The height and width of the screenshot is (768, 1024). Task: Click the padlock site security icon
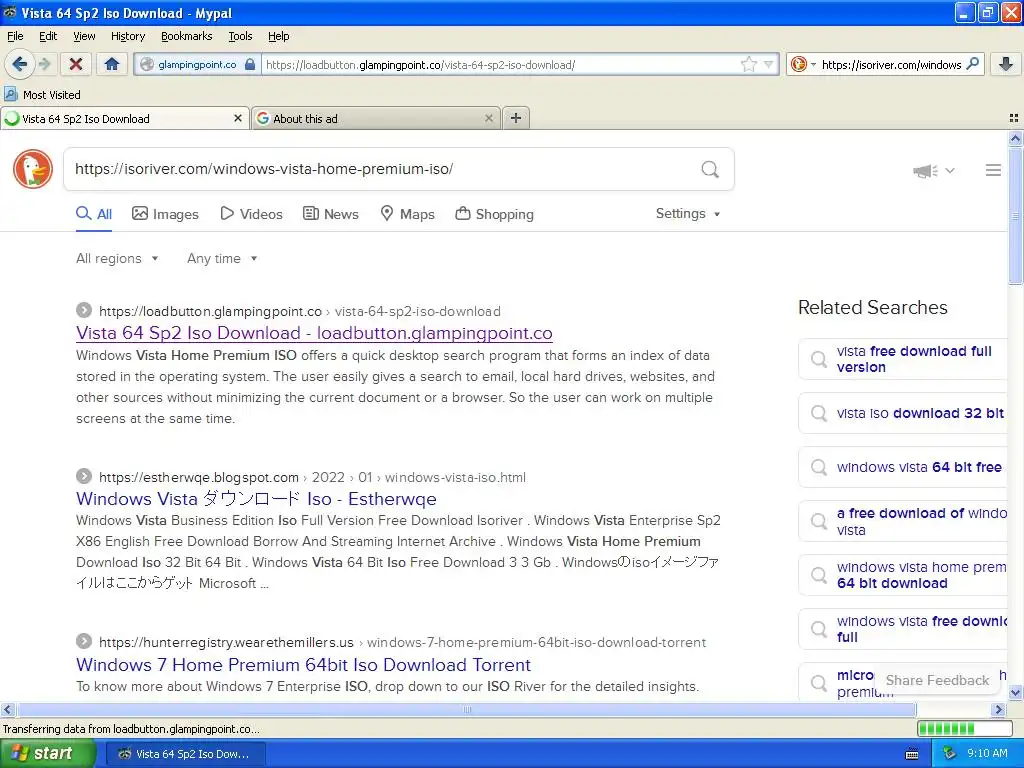tap(249, 64)
